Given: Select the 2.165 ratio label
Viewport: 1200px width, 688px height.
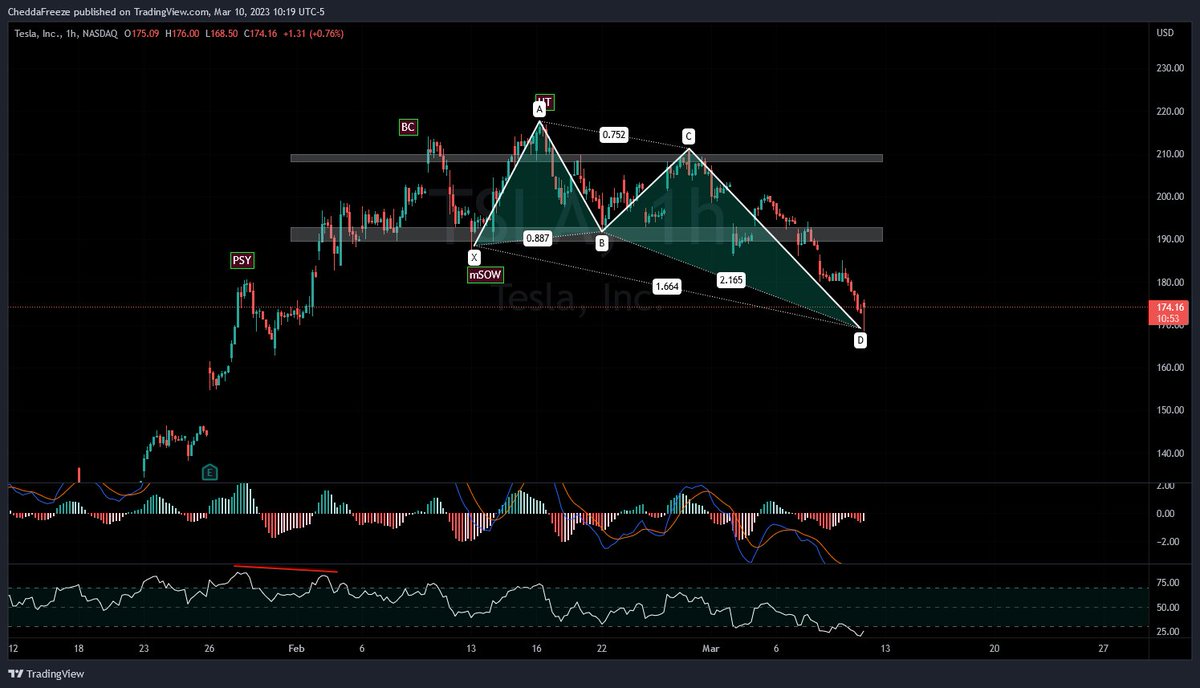Looking at the screenshot, I should 731,280.
